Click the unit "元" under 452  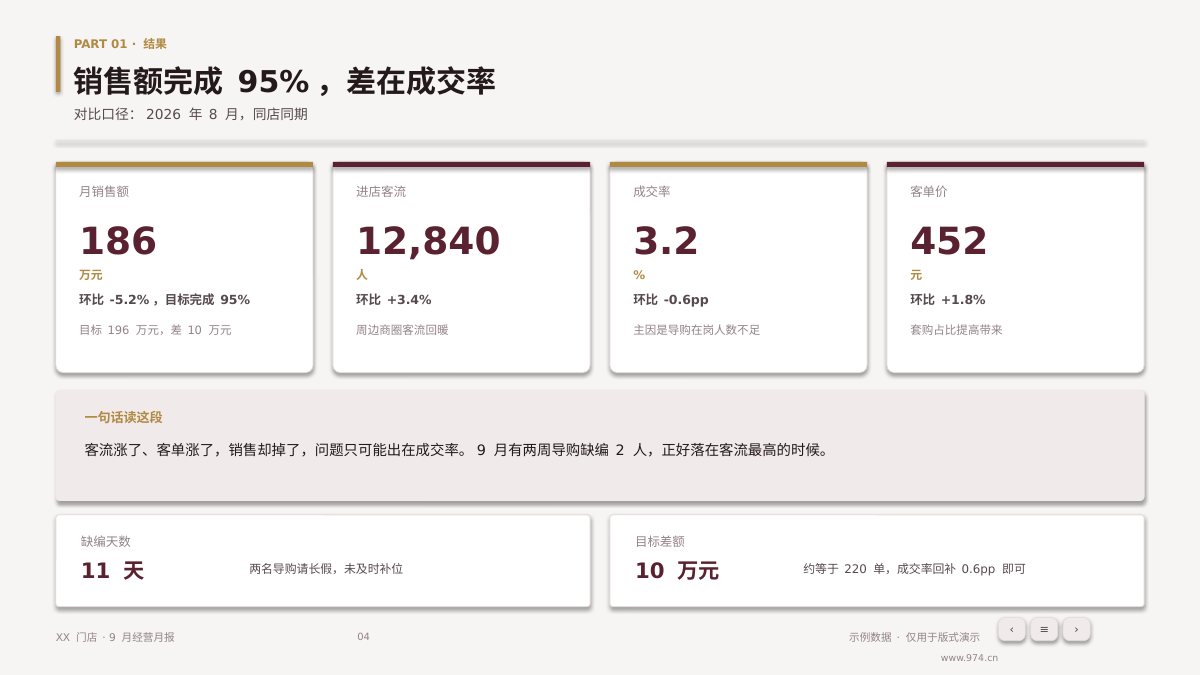(x=916, y=275)
